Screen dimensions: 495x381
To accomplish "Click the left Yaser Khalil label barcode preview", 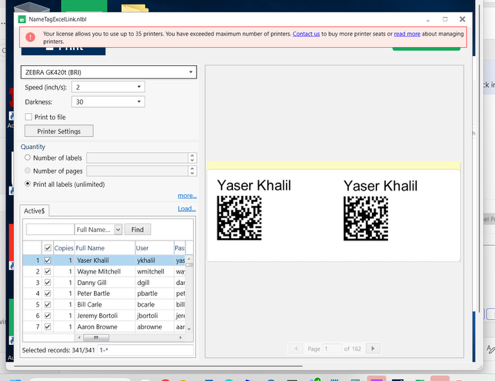I will point(239,218).
